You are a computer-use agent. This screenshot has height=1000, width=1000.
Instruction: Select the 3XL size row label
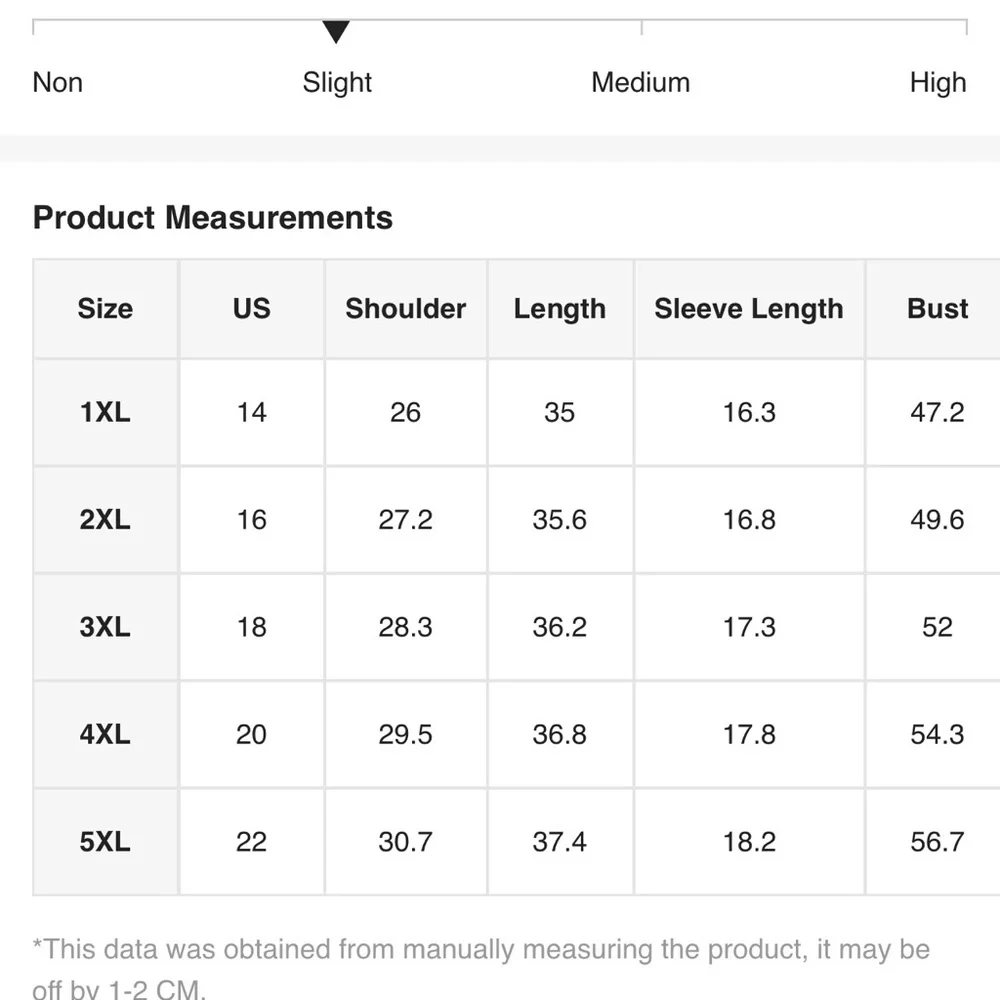(x=105, y=627)
